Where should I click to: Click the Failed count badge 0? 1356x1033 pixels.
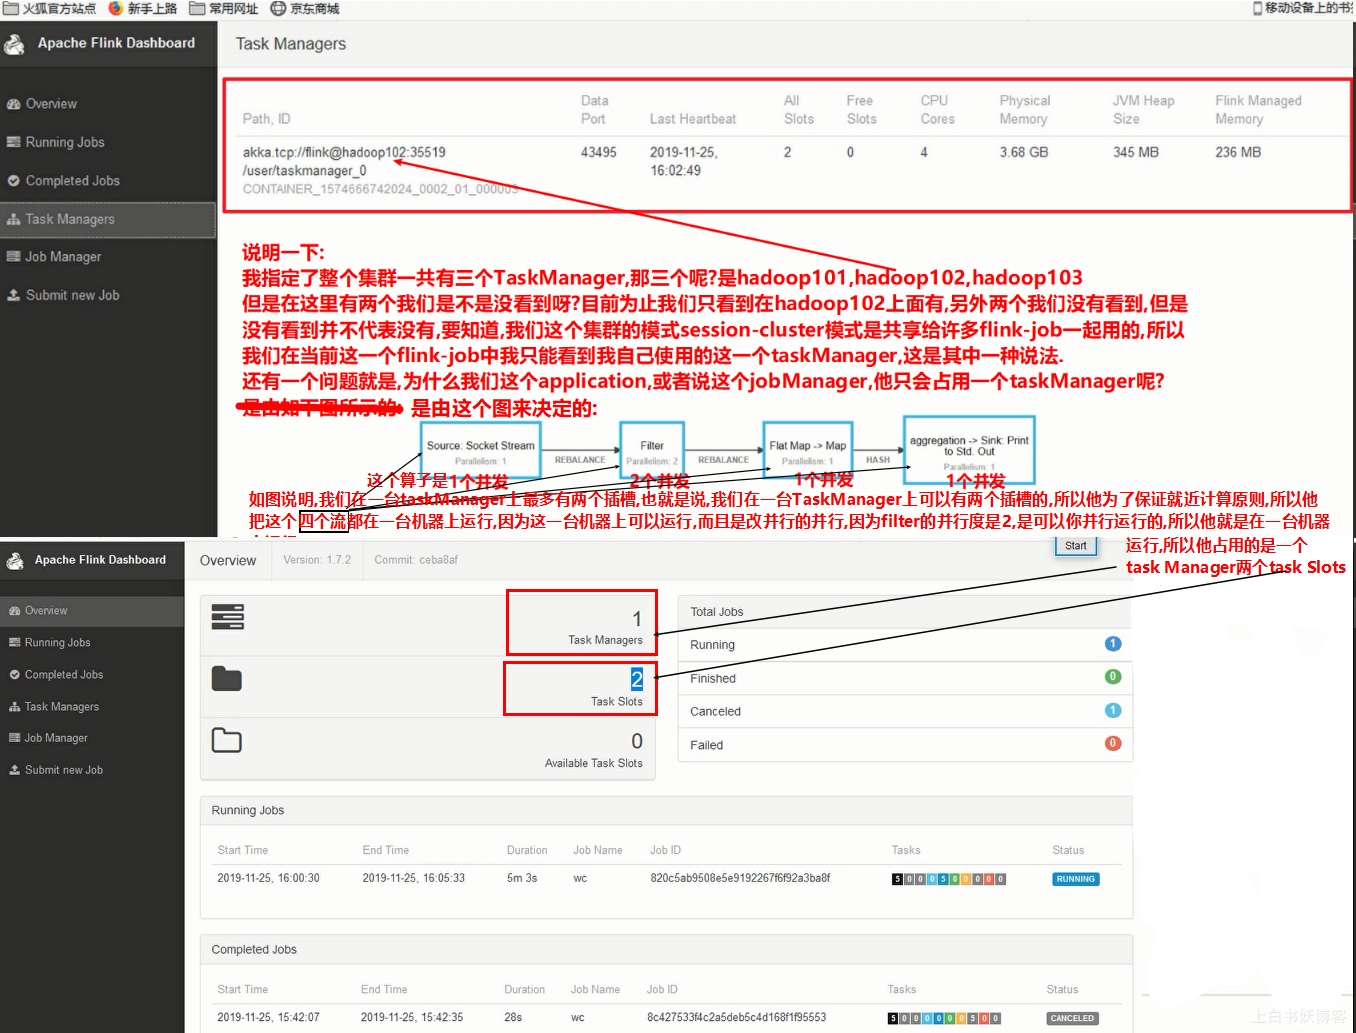click(1113, 743)
